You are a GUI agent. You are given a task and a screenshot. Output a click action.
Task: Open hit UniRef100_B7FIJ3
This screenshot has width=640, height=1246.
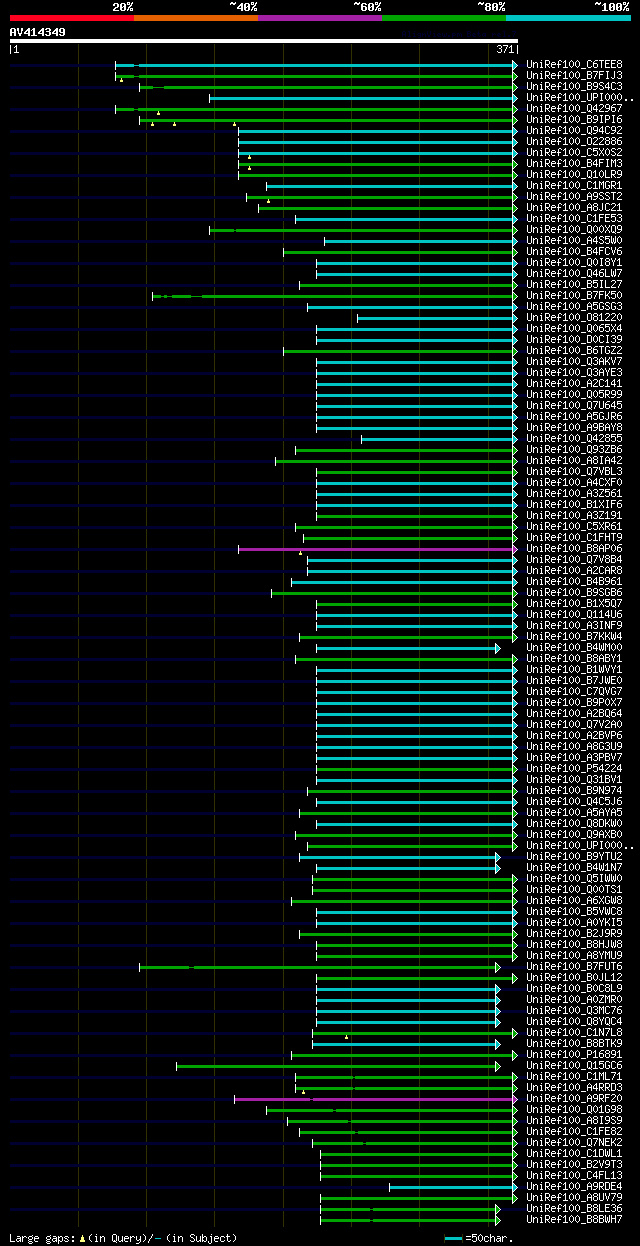pyautogui.click(x=574, y=75)
